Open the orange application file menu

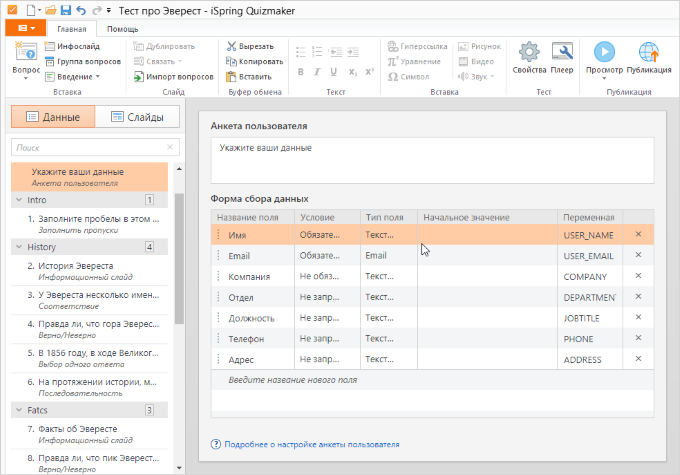point(26,28)
